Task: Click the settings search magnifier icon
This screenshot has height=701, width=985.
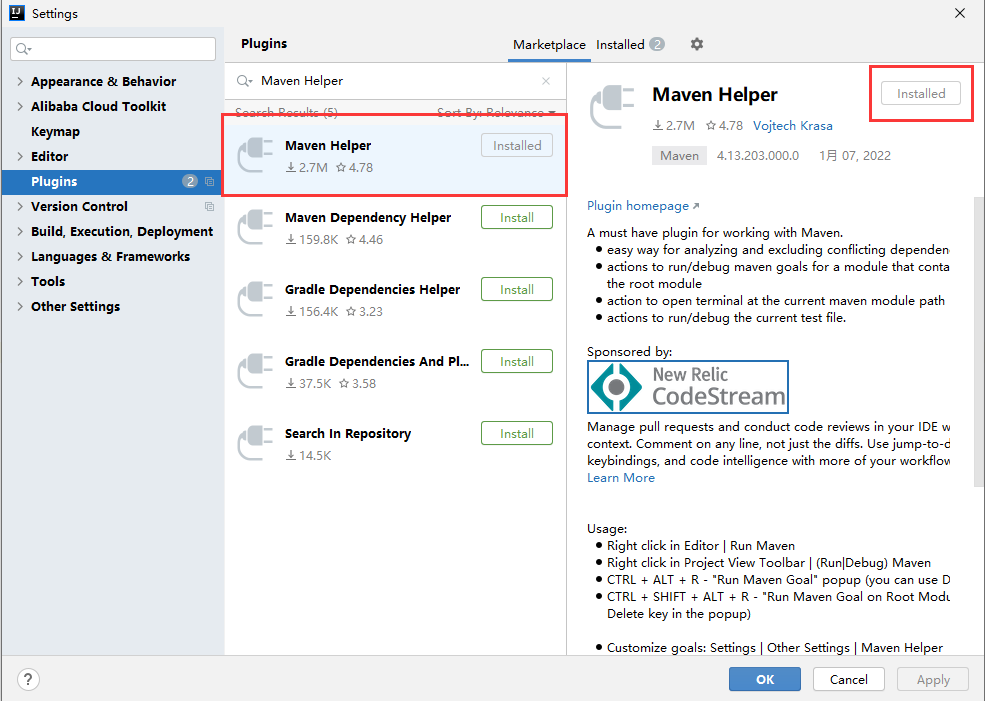Action: coord(23,49)
